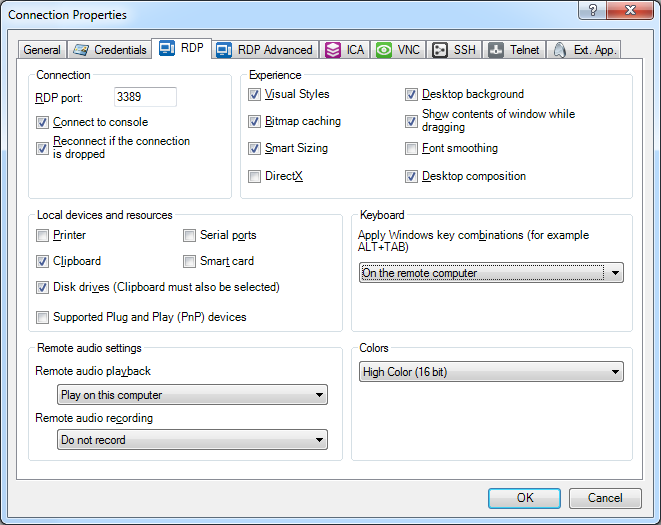Click the RDP port input field
Image resolution: width=661 pixels, height=525 pixels.
click(145, 97)
